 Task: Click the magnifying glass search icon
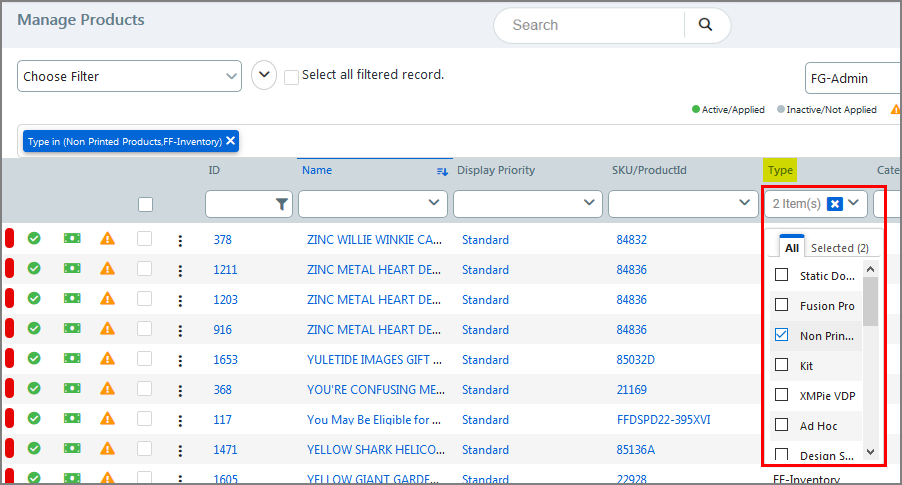coord(705,25)
